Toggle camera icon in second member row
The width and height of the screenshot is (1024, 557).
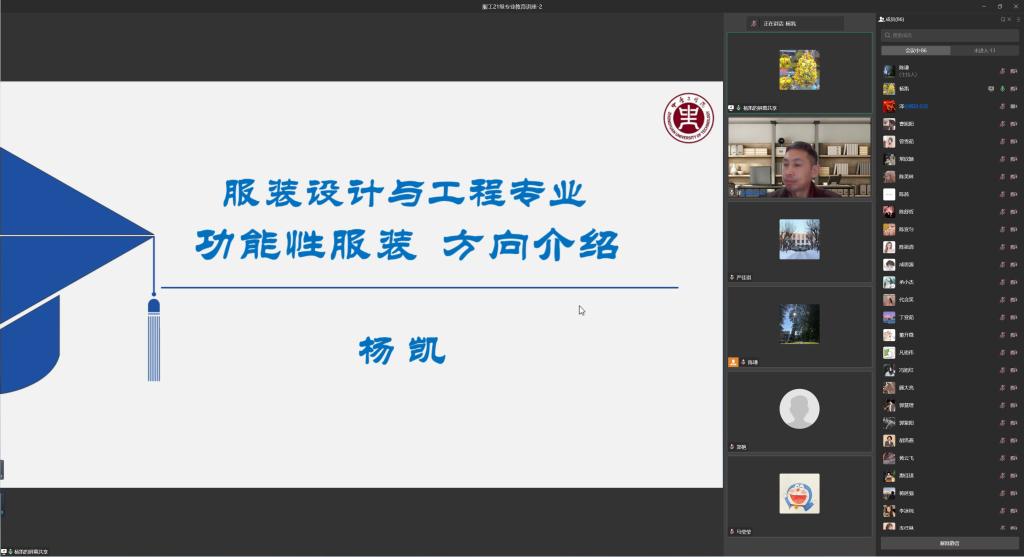coord(1013,88)
